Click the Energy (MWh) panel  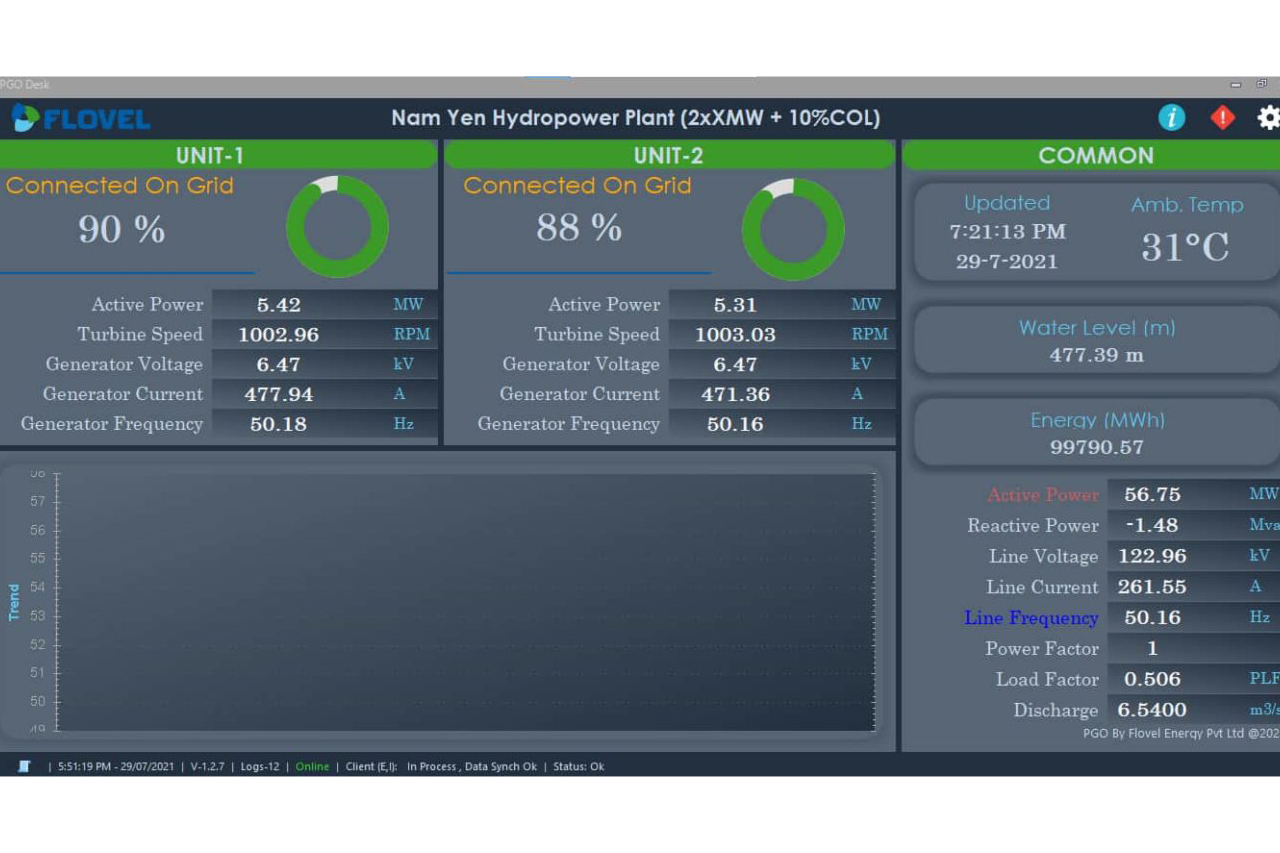coord(1096,434)
